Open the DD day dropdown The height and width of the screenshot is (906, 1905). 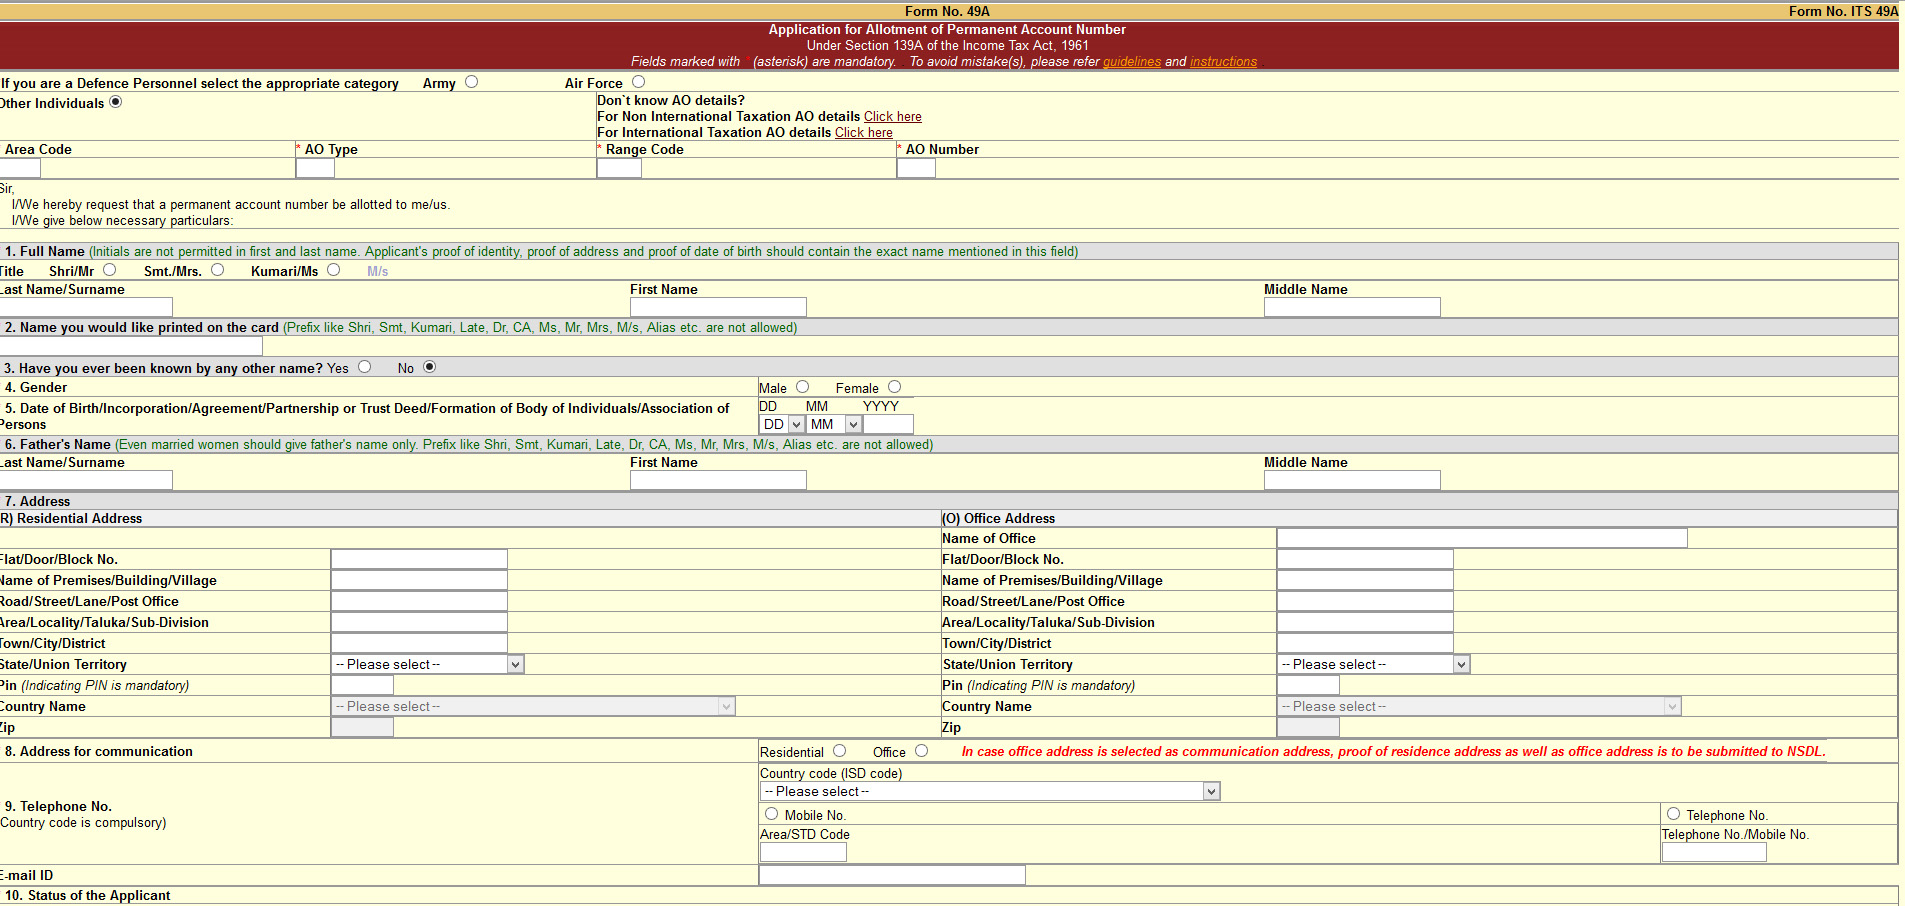click(782, 425)
